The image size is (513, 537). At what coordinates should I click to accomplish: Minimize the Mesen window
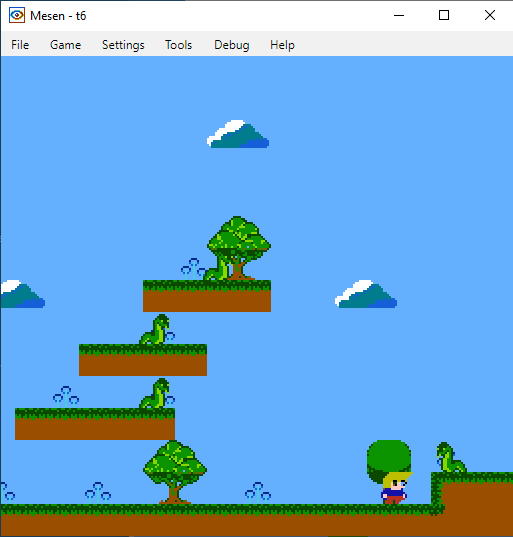[399, 15]
